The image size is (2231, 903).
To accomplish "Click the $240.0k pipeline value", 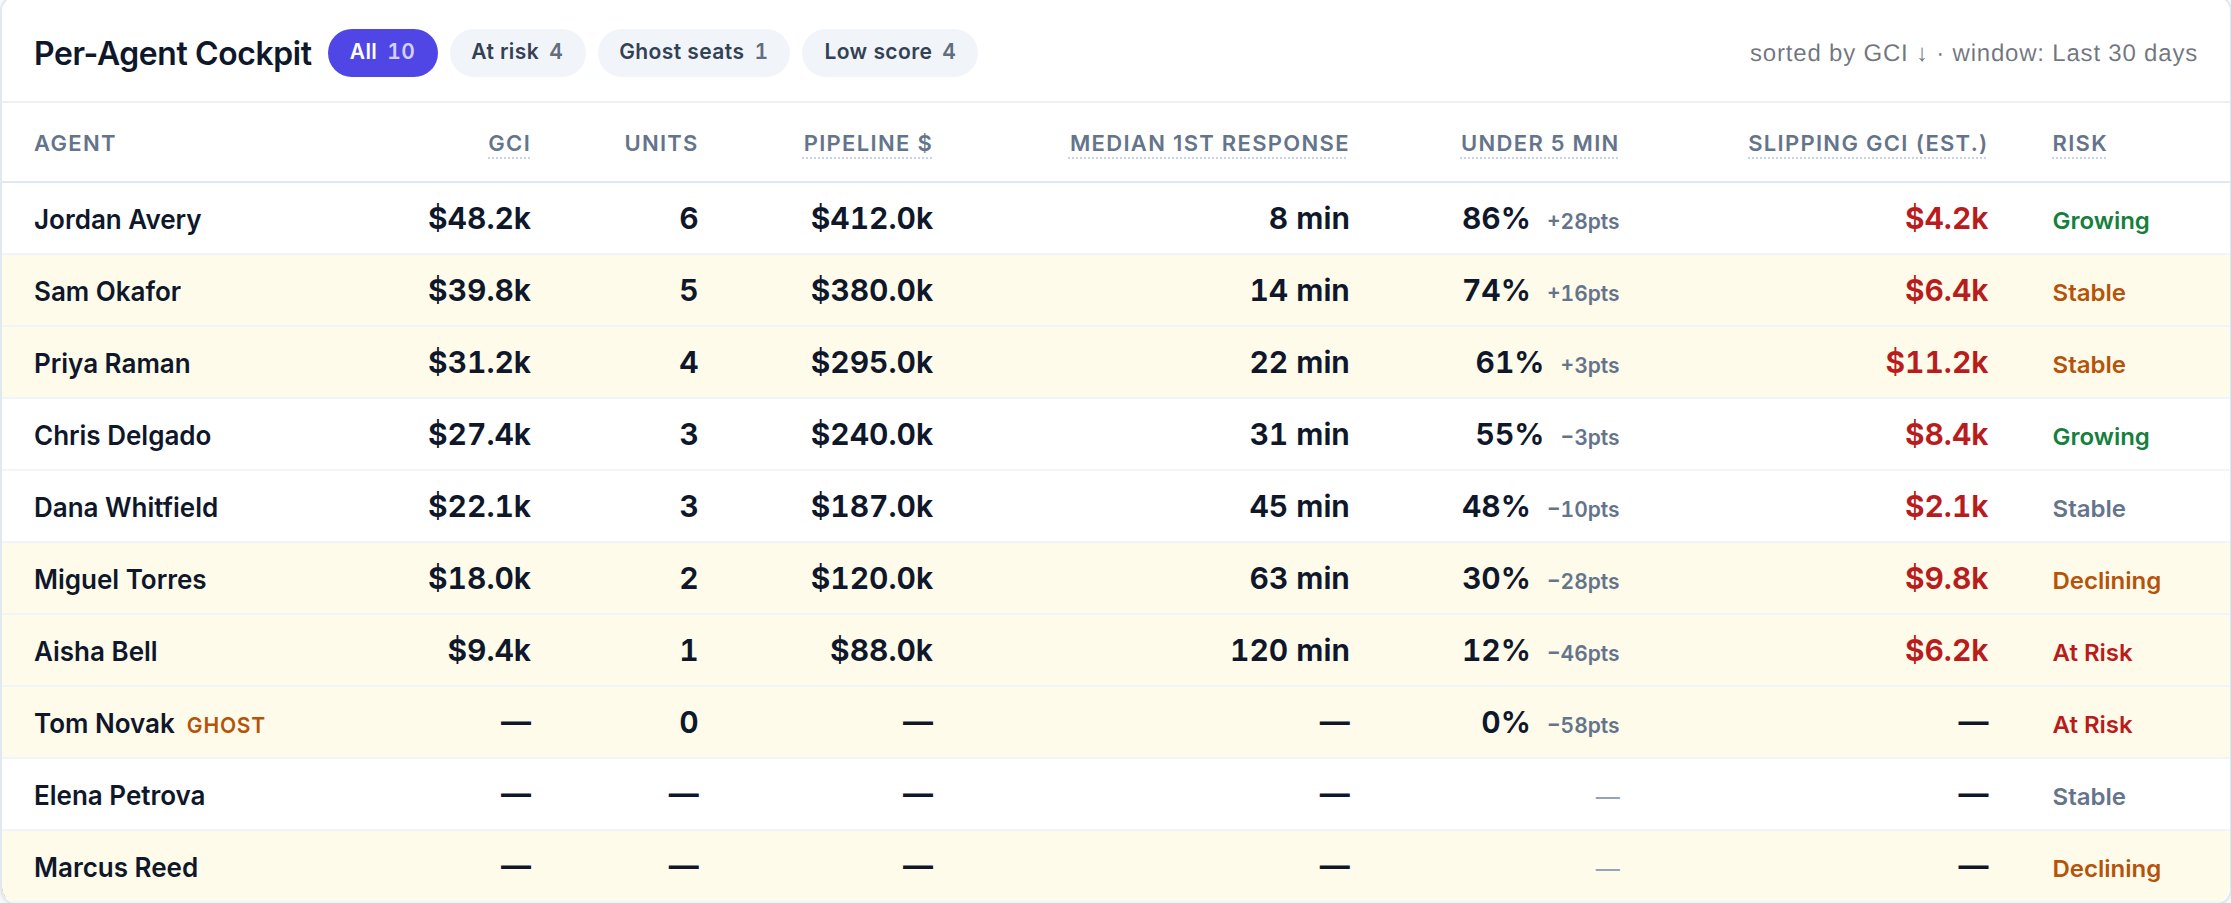I will pyautogui.click(x=871, y=434).
